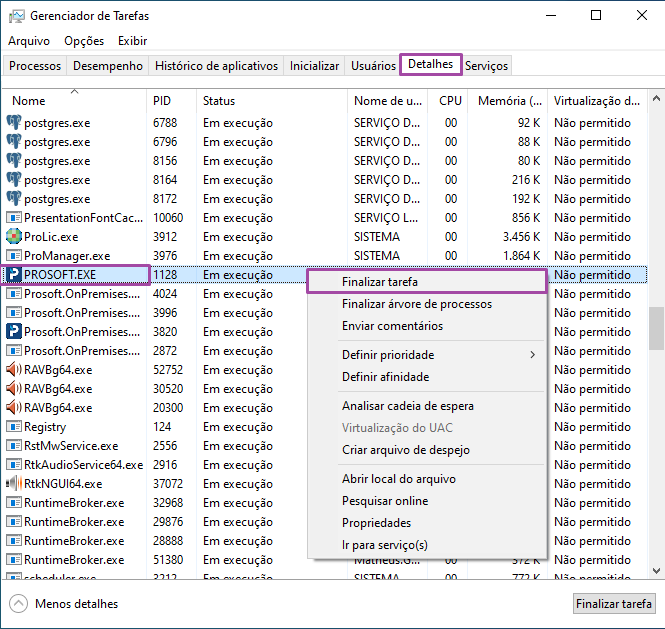Screen dimensions: 665x629
Task: Sort by the CPU column header
Action: 448,101
